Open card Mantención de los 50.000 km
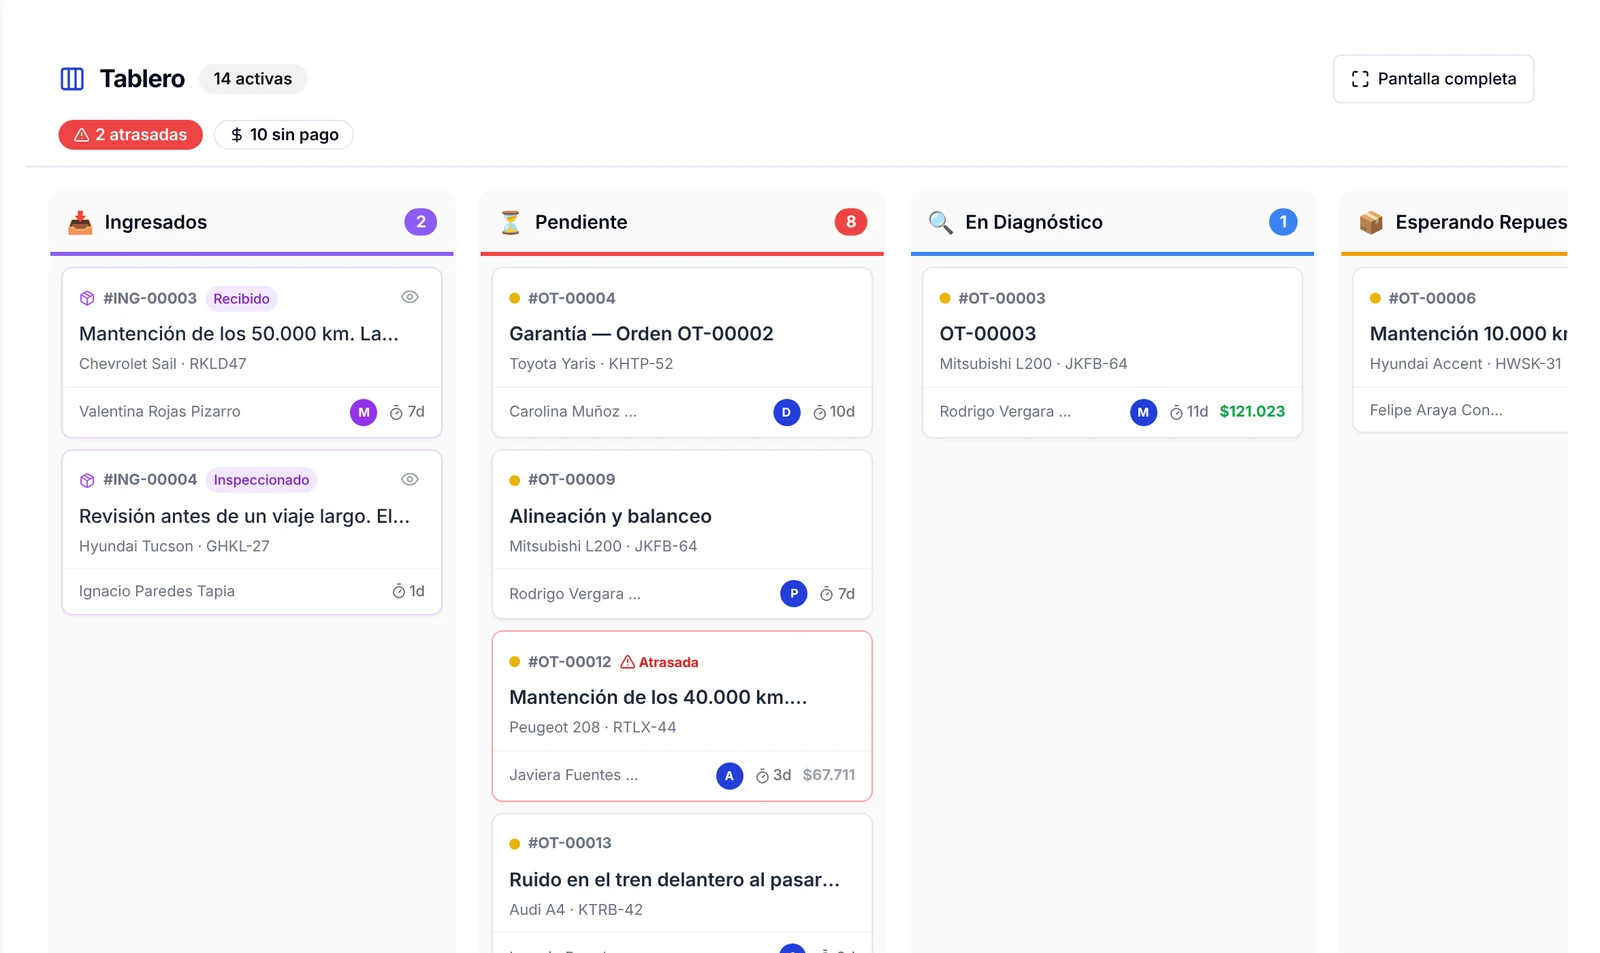 tap(252, 352)
